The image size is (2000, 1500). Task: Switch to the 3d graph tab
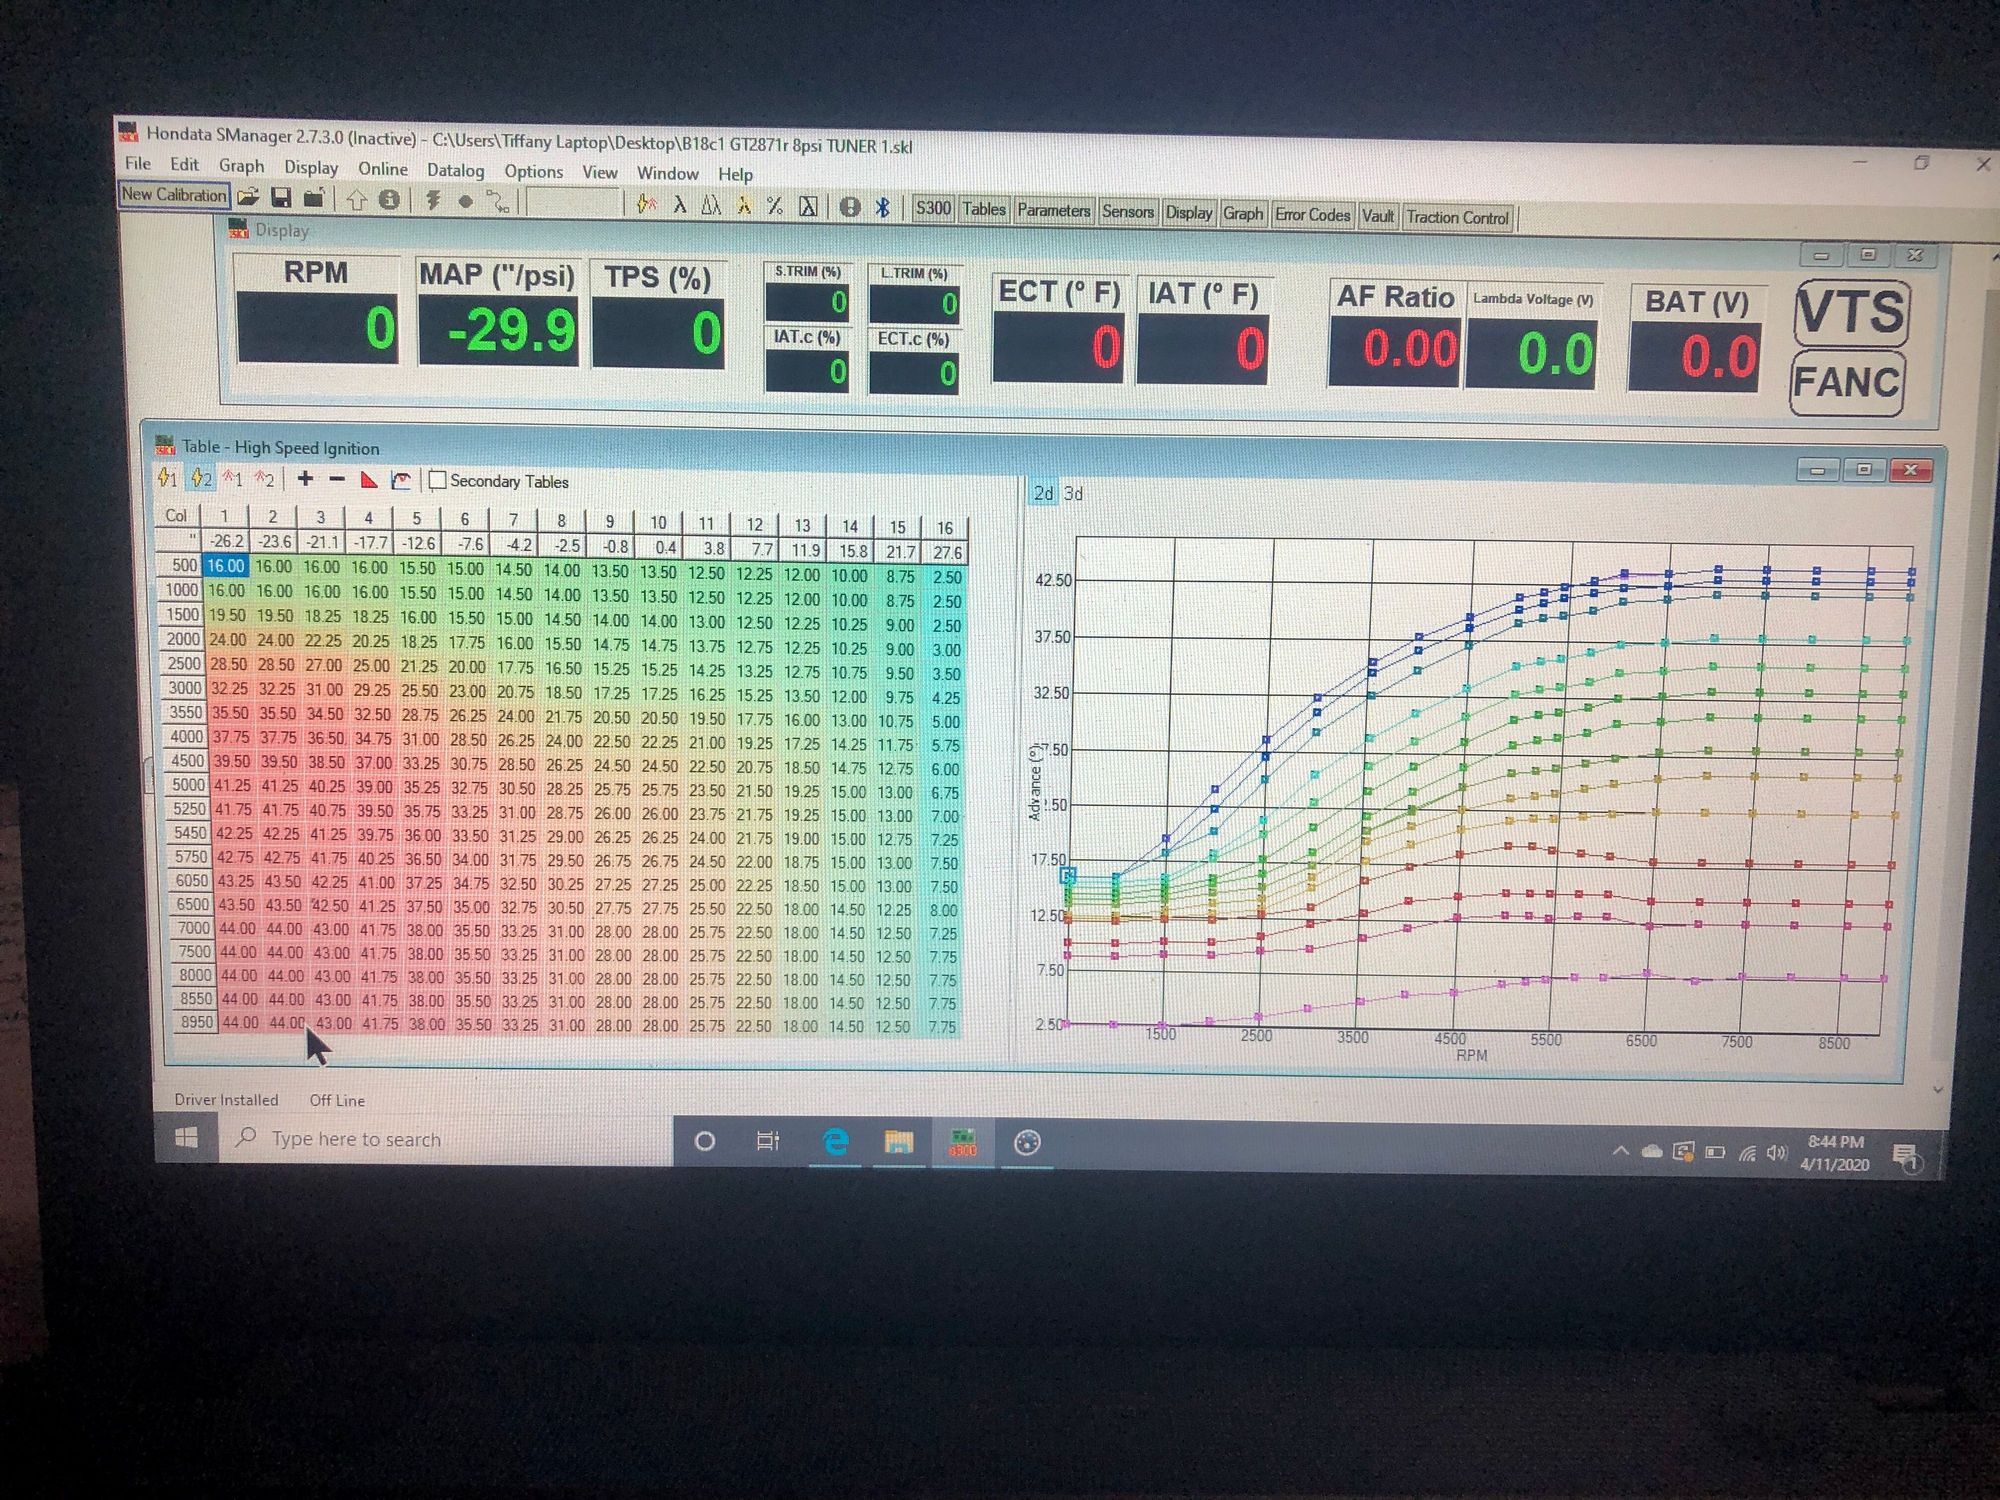tap(1073, 494)
